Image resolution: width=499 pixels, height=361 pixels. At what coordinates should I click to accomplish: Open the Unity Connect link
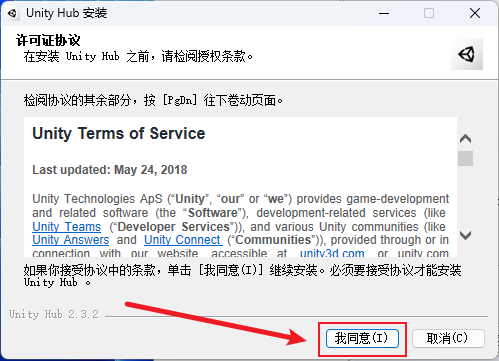pyautogui.click(x=183, y=240)
